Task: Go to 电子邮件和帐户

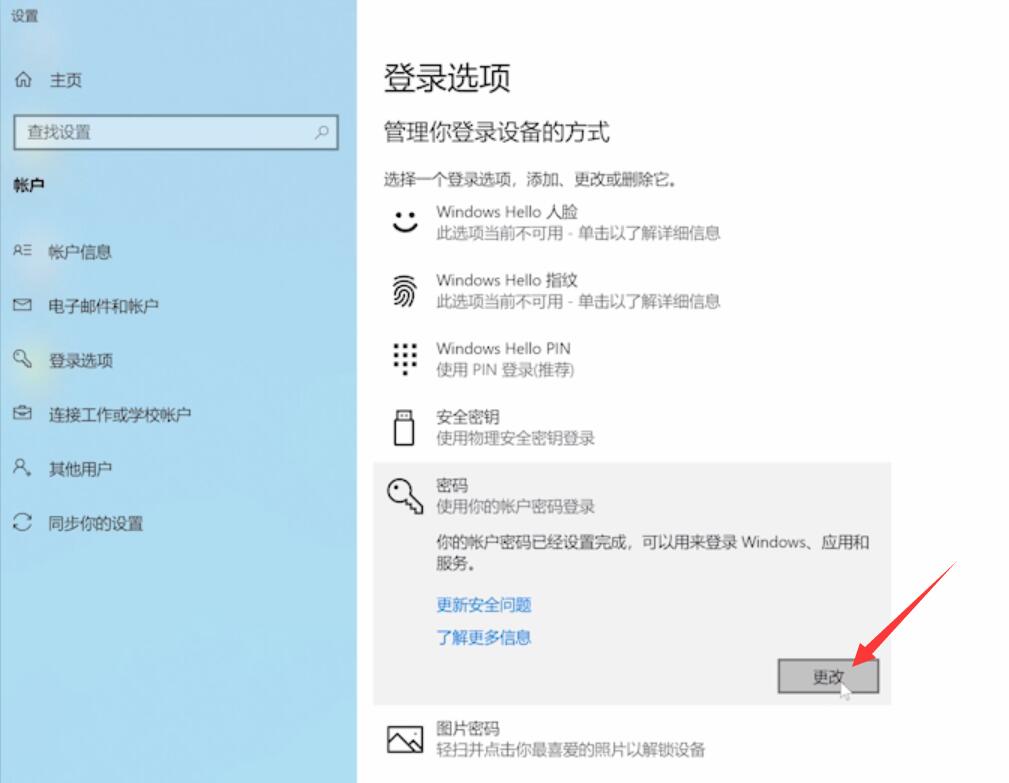Action: click(104, 306)
